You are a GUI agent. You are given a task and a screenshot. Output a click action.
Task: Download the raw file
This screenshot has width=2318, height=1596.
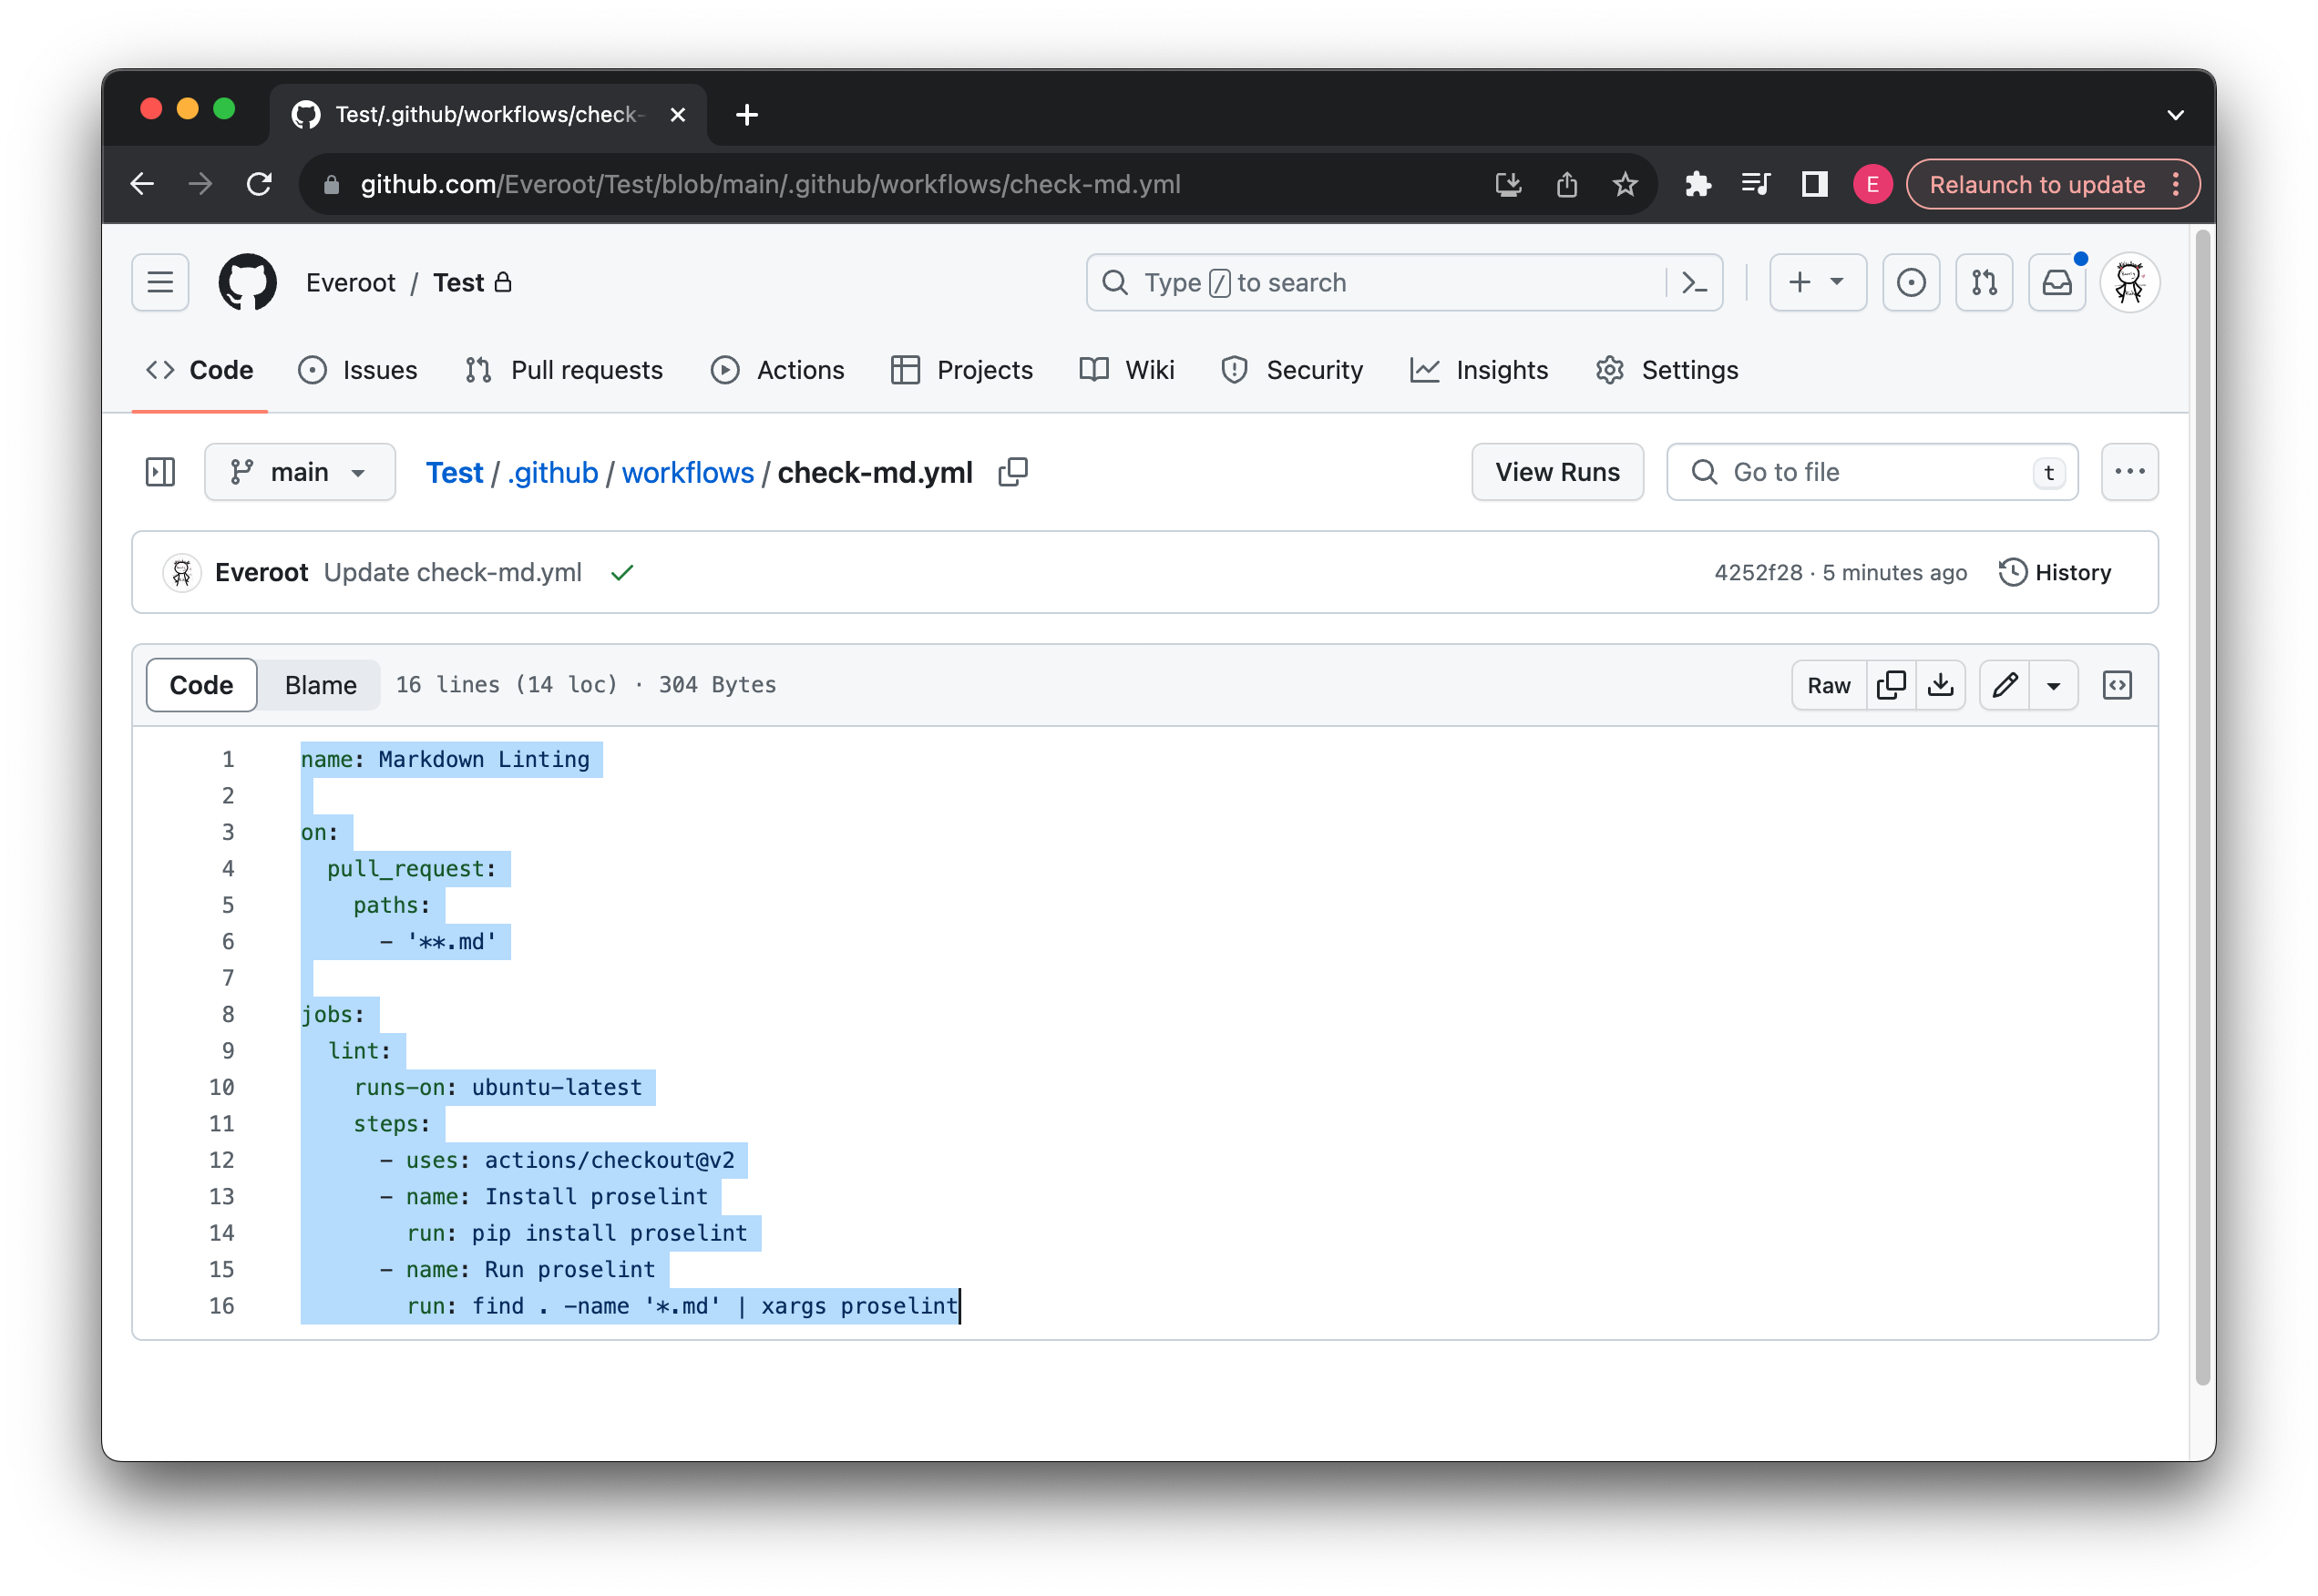[x=1940, y=685]
